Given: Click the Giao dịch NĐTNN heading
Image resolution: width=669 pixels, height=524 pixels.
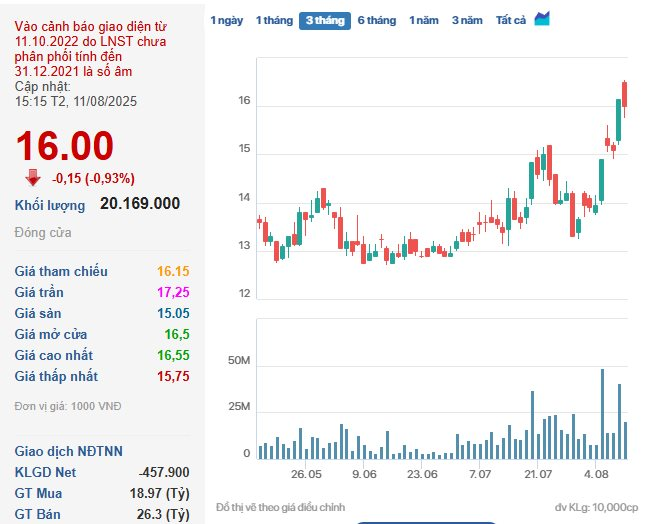Looking at the screenshot, I should 69,451.
